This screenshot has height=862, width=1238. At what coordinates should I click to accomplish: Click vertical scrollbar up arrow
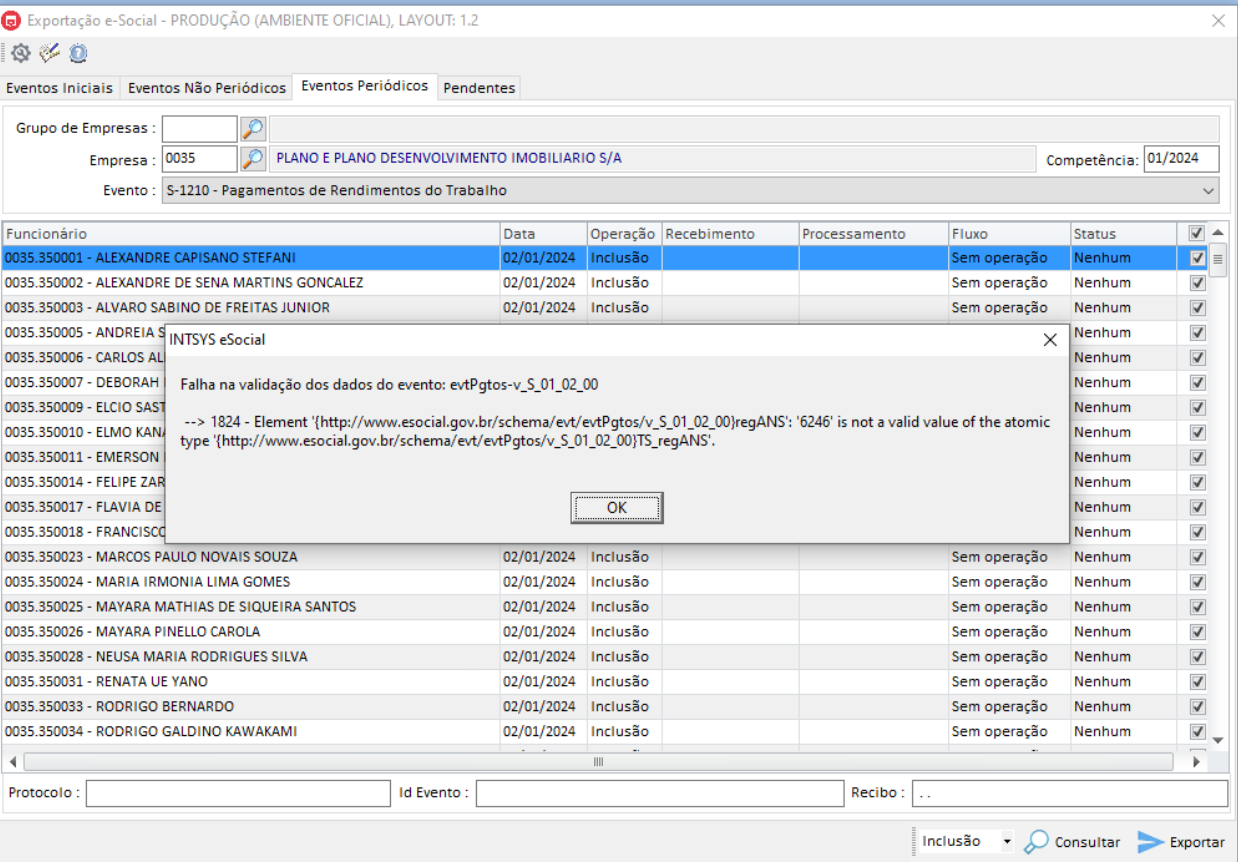[1218, 233]
